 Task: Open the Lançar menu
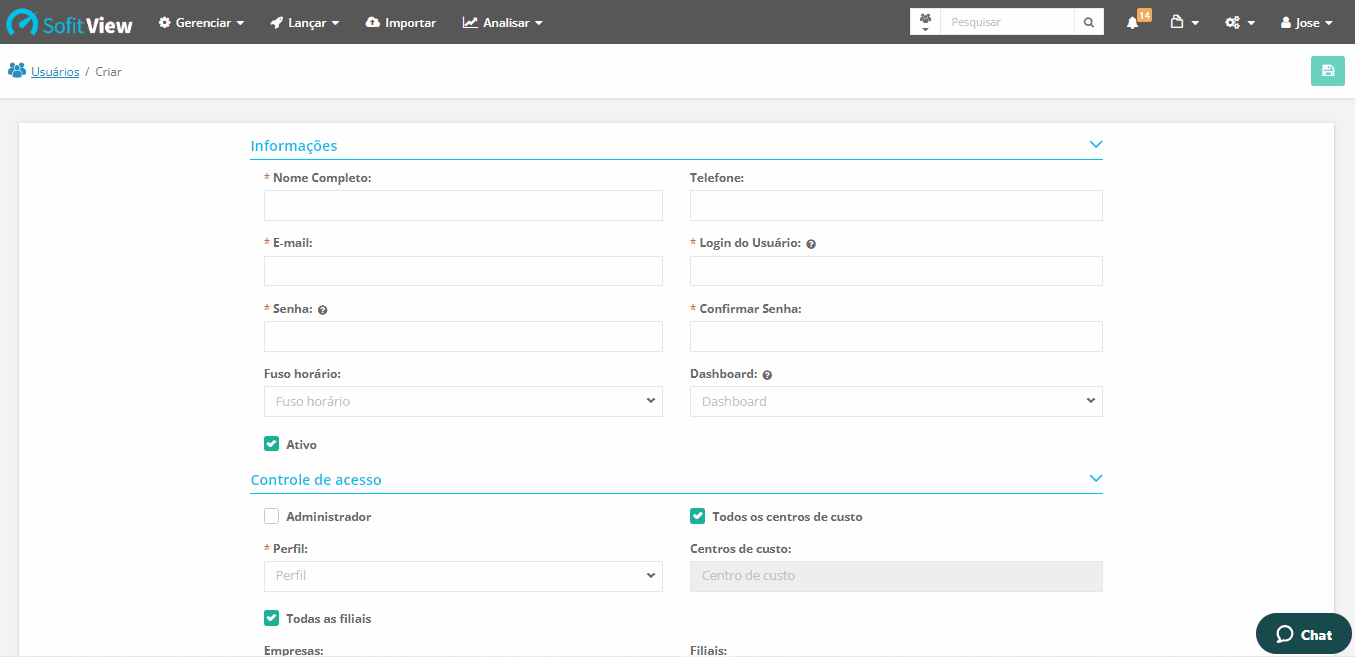pos(305,22)
